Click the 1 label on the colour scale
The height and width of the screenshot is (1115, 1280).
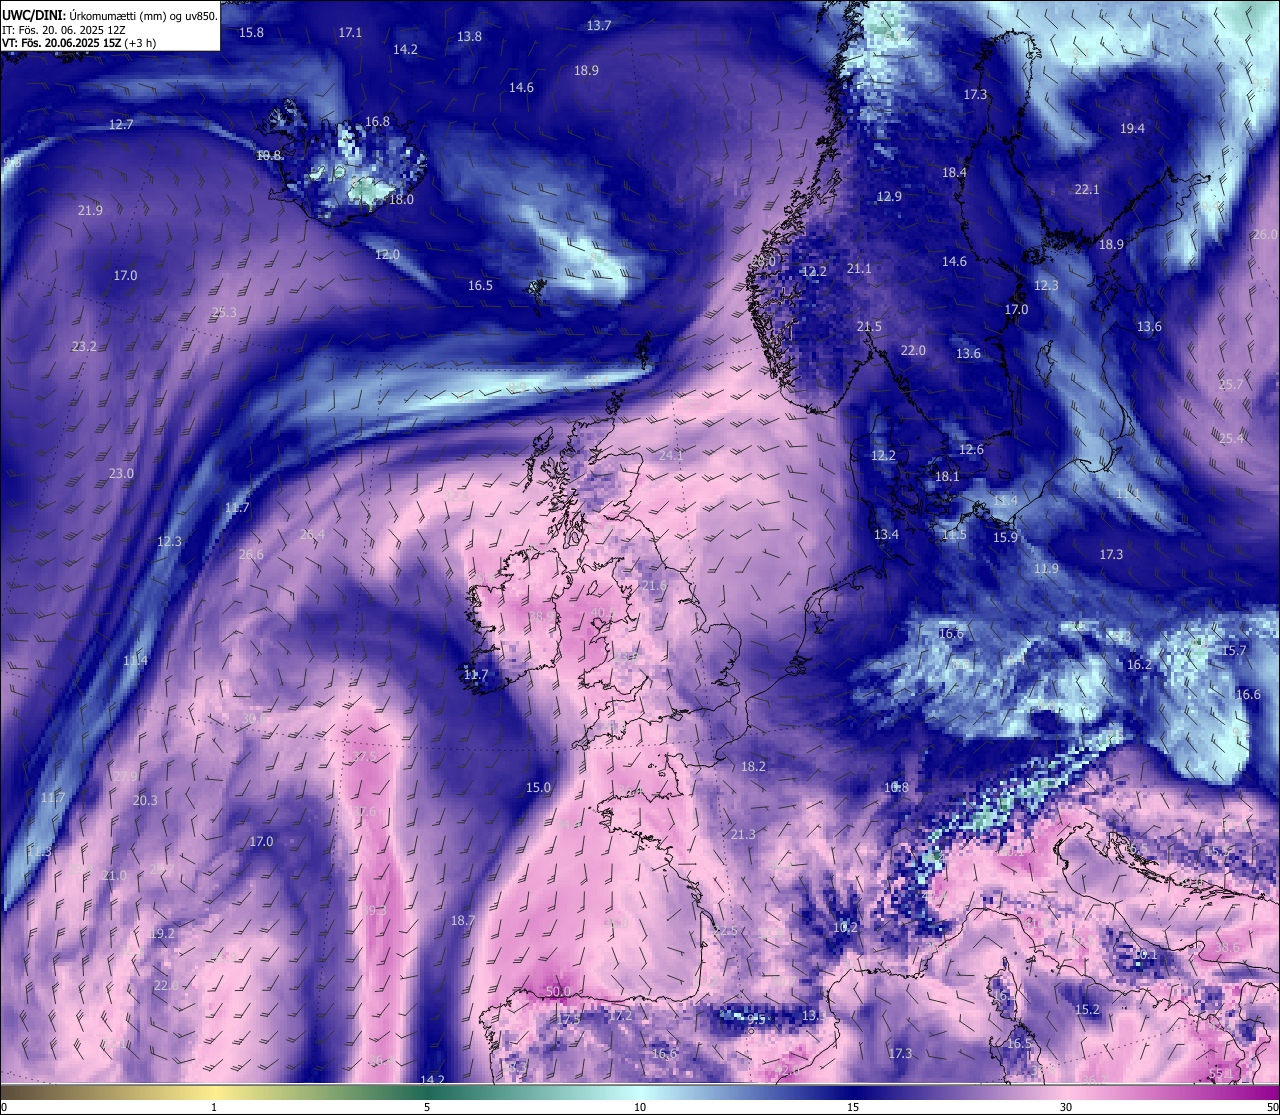pos(214,1107)
